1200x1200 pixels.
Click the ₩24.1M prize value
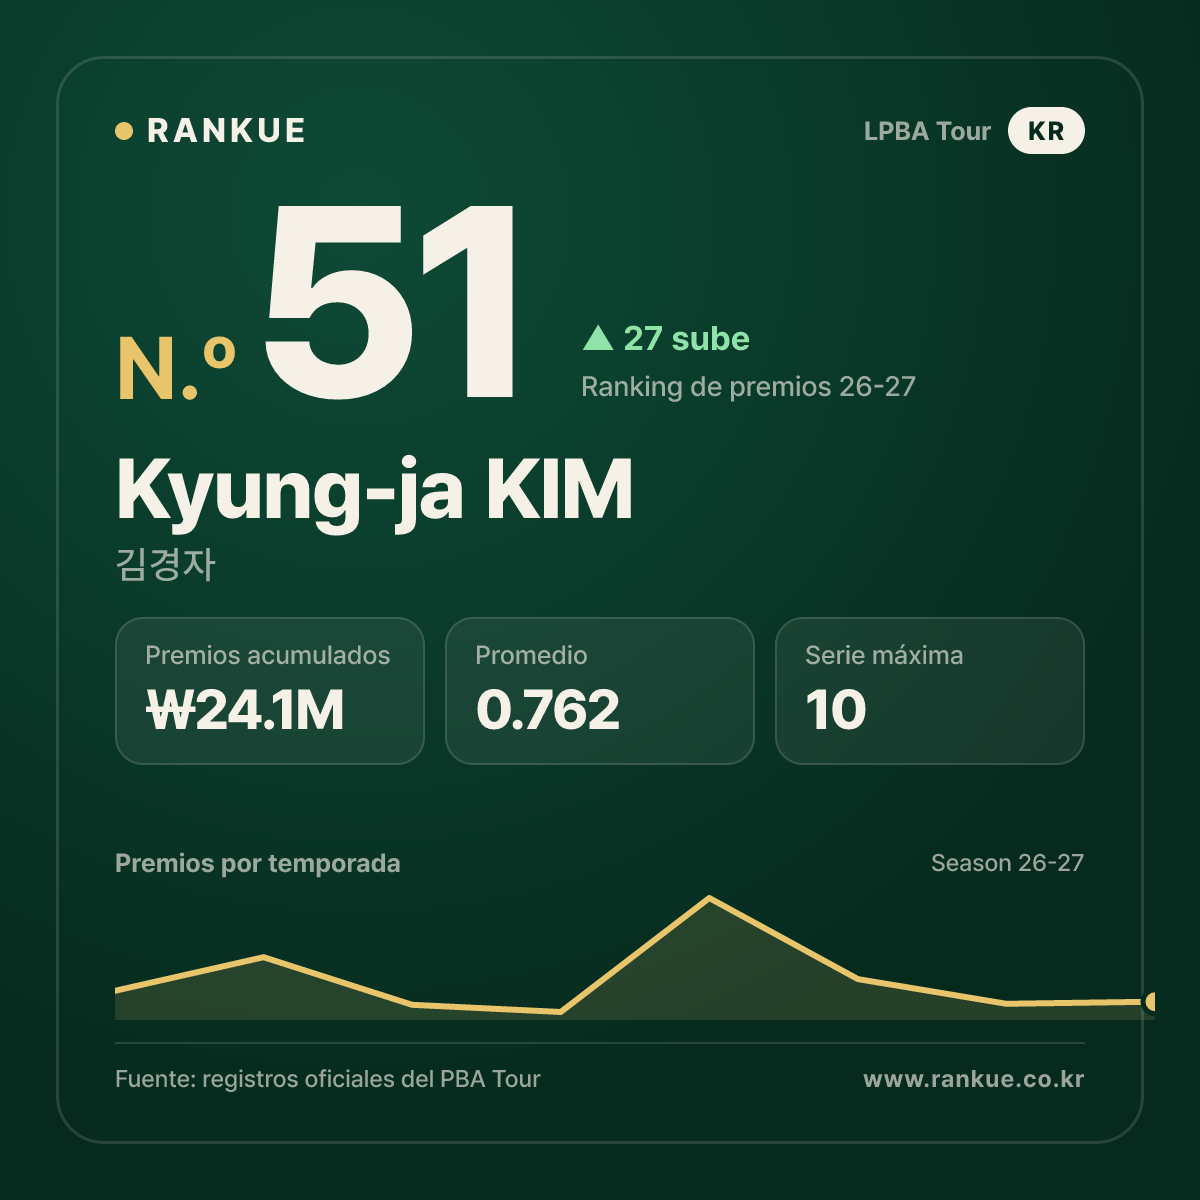click(x=245, y=710)
